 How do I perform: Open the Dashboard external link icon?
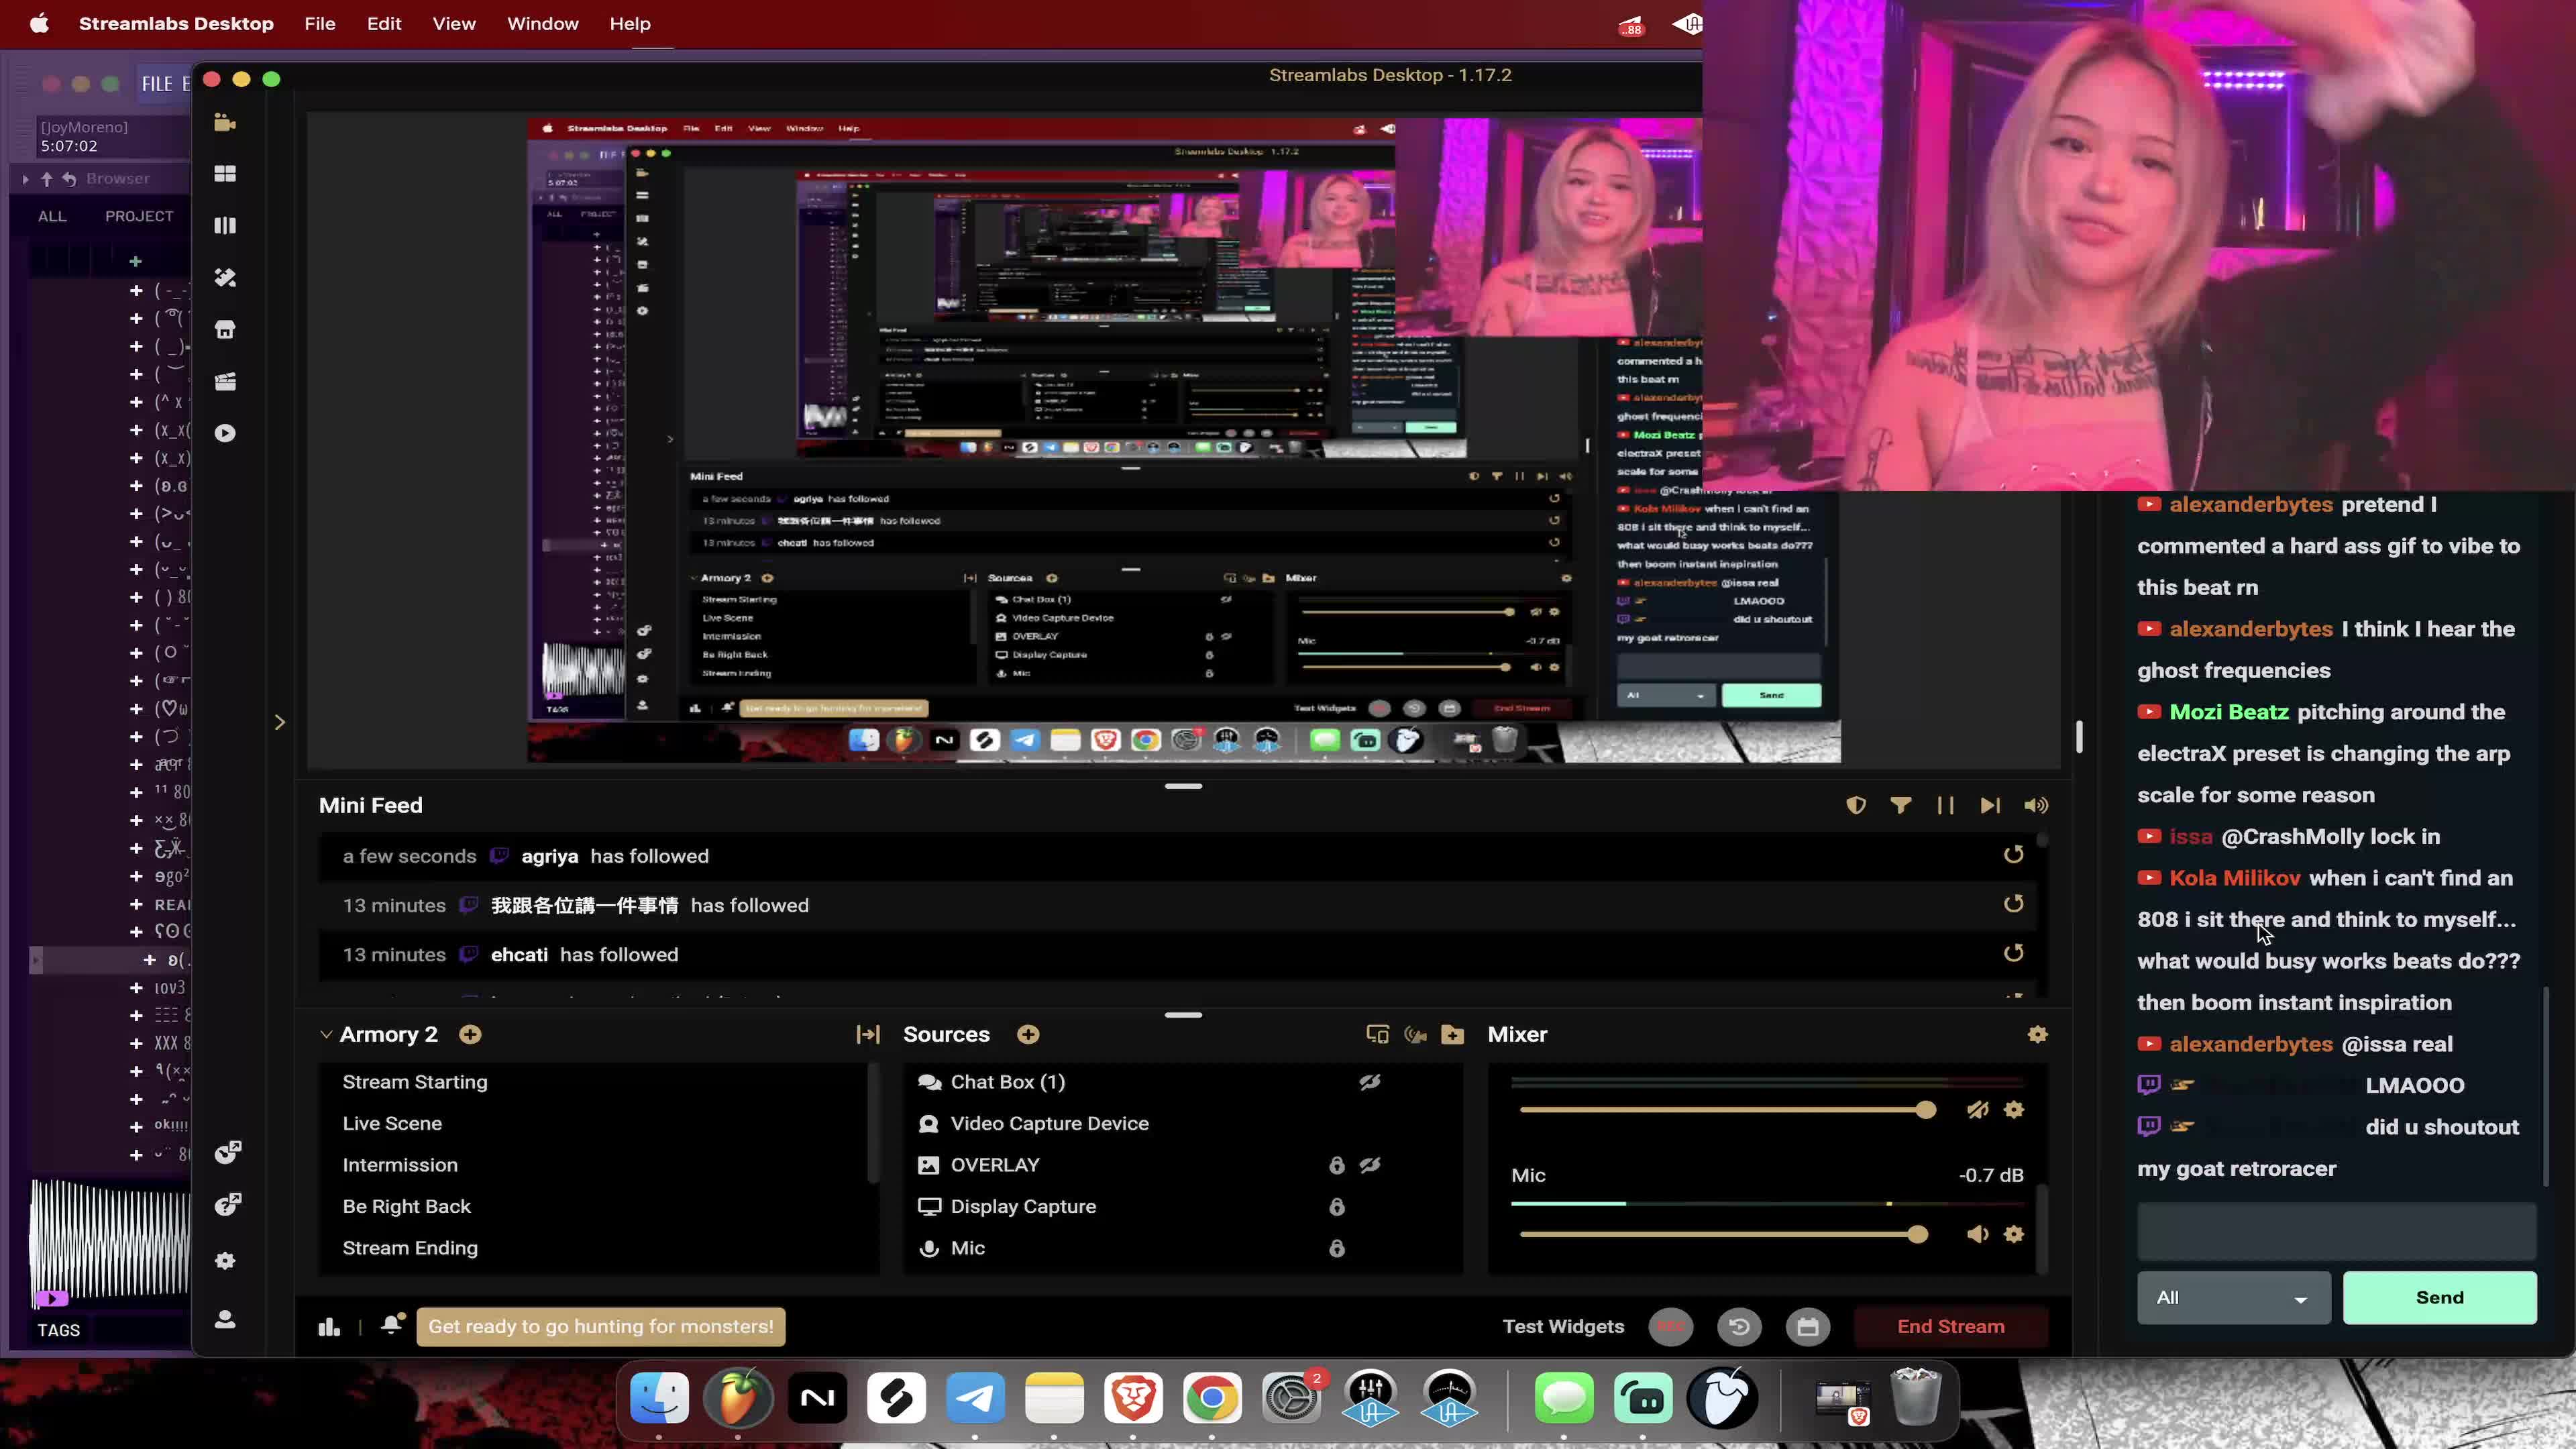coord(228,1152)
